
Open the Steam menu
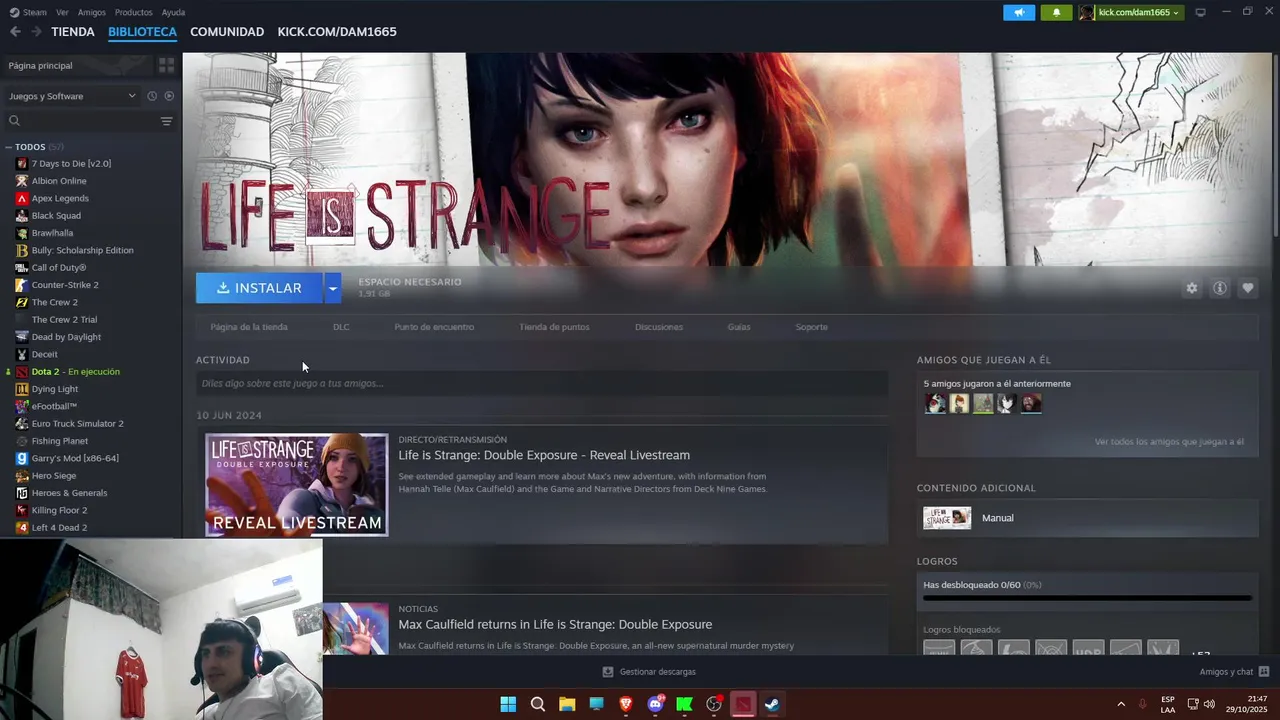[28, 12]
